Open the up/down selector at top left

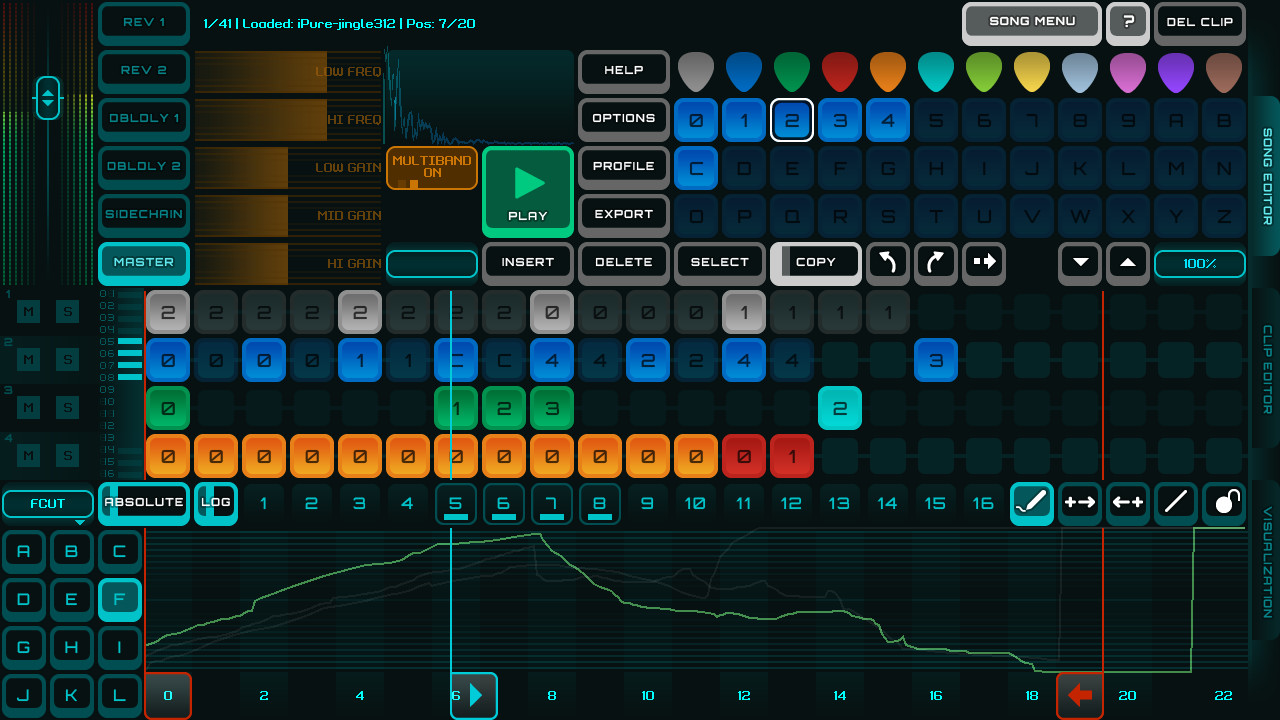coord(47,98)
